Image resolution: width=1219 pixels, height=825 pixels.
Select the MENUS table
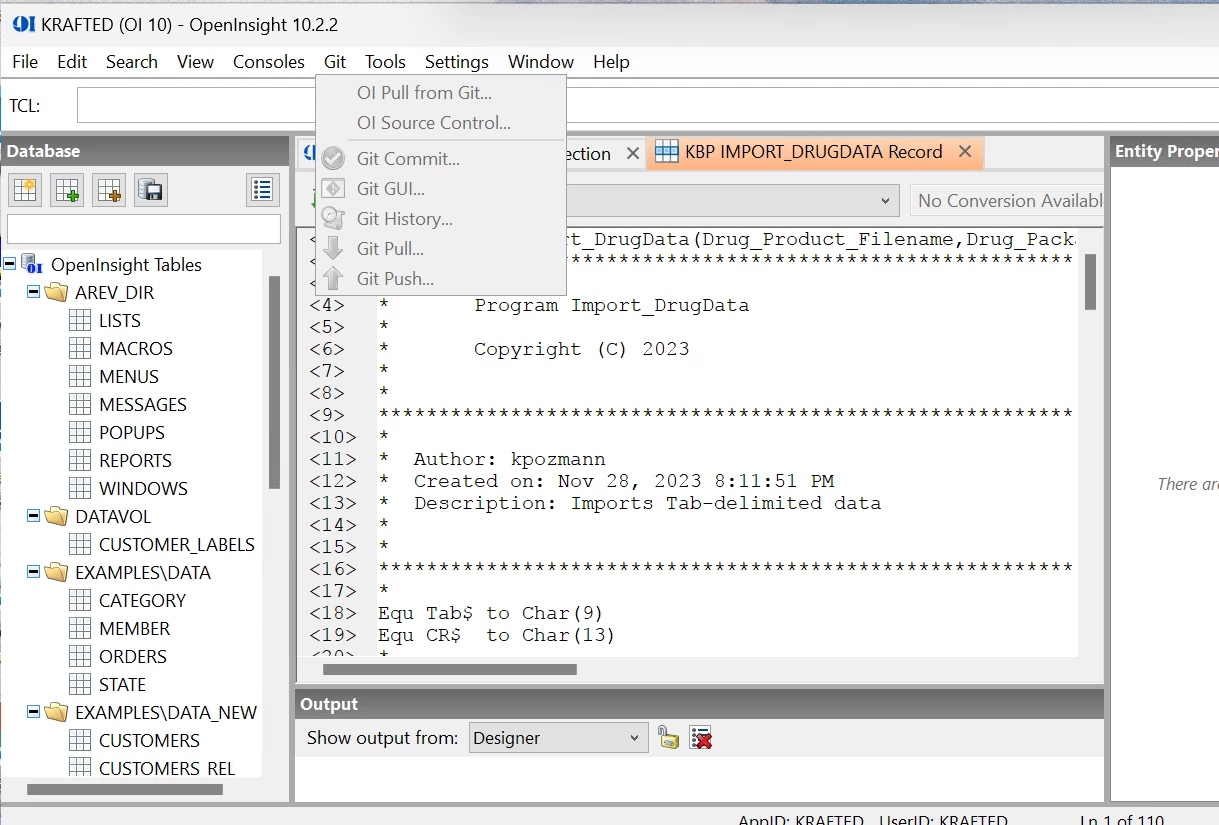(x=129, y=377)
